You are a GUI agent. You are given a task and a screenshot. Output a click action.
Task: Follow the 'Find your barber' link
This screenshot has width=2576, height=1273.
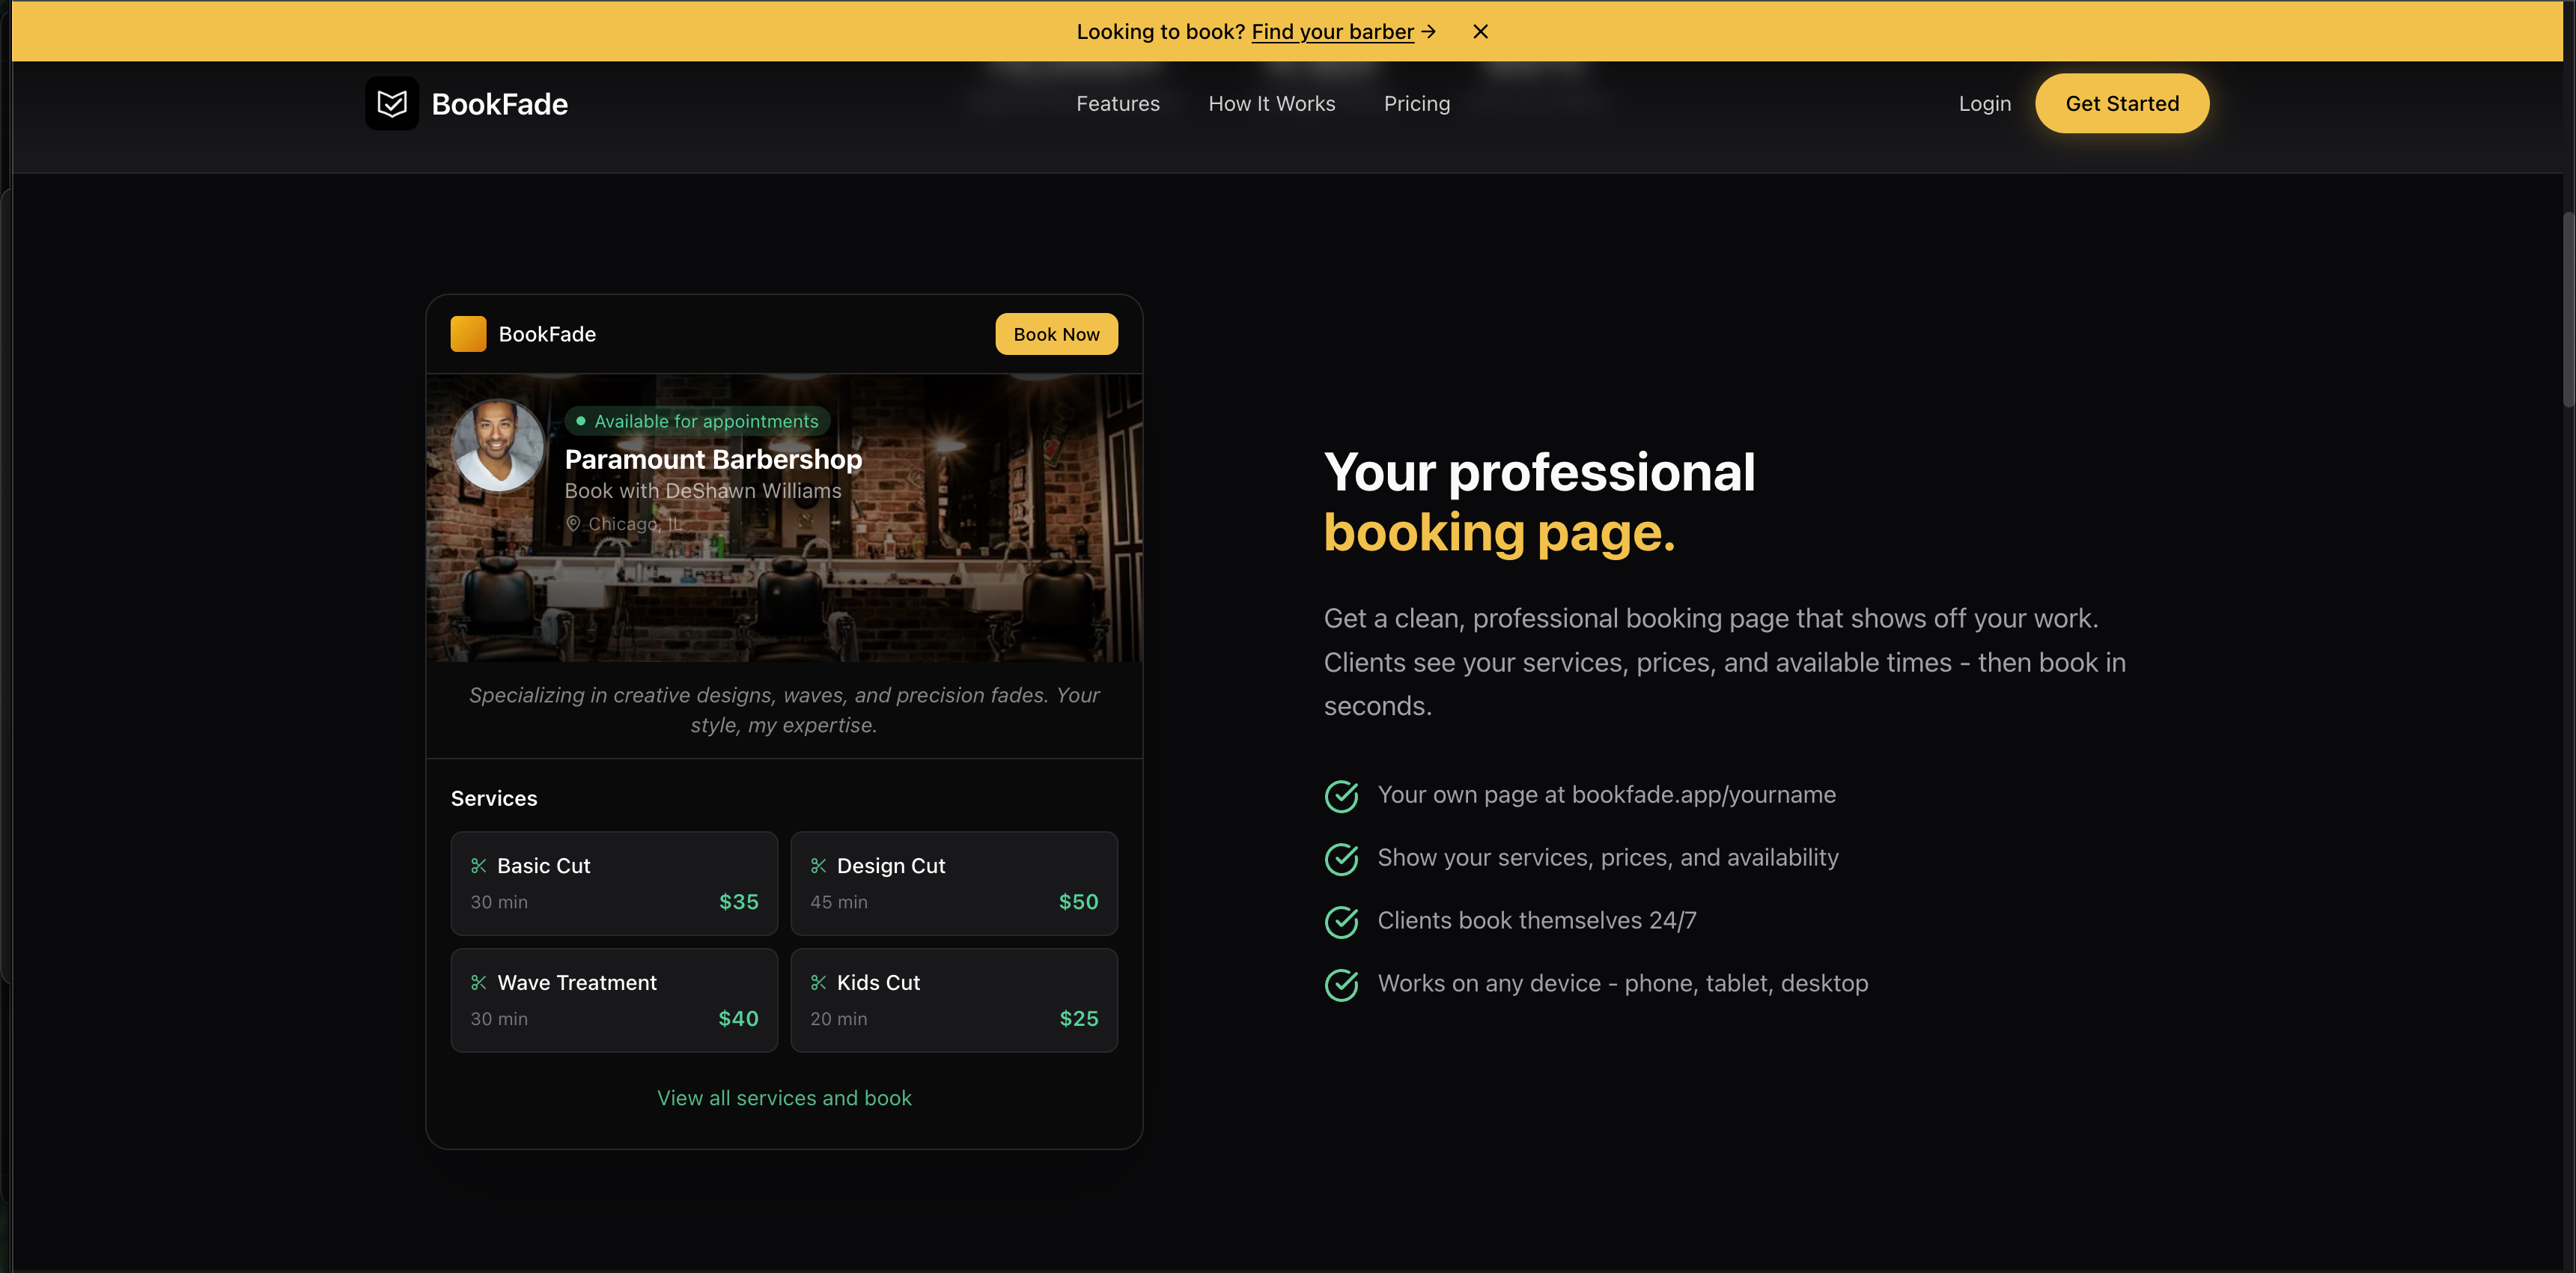coord(1332,32)
